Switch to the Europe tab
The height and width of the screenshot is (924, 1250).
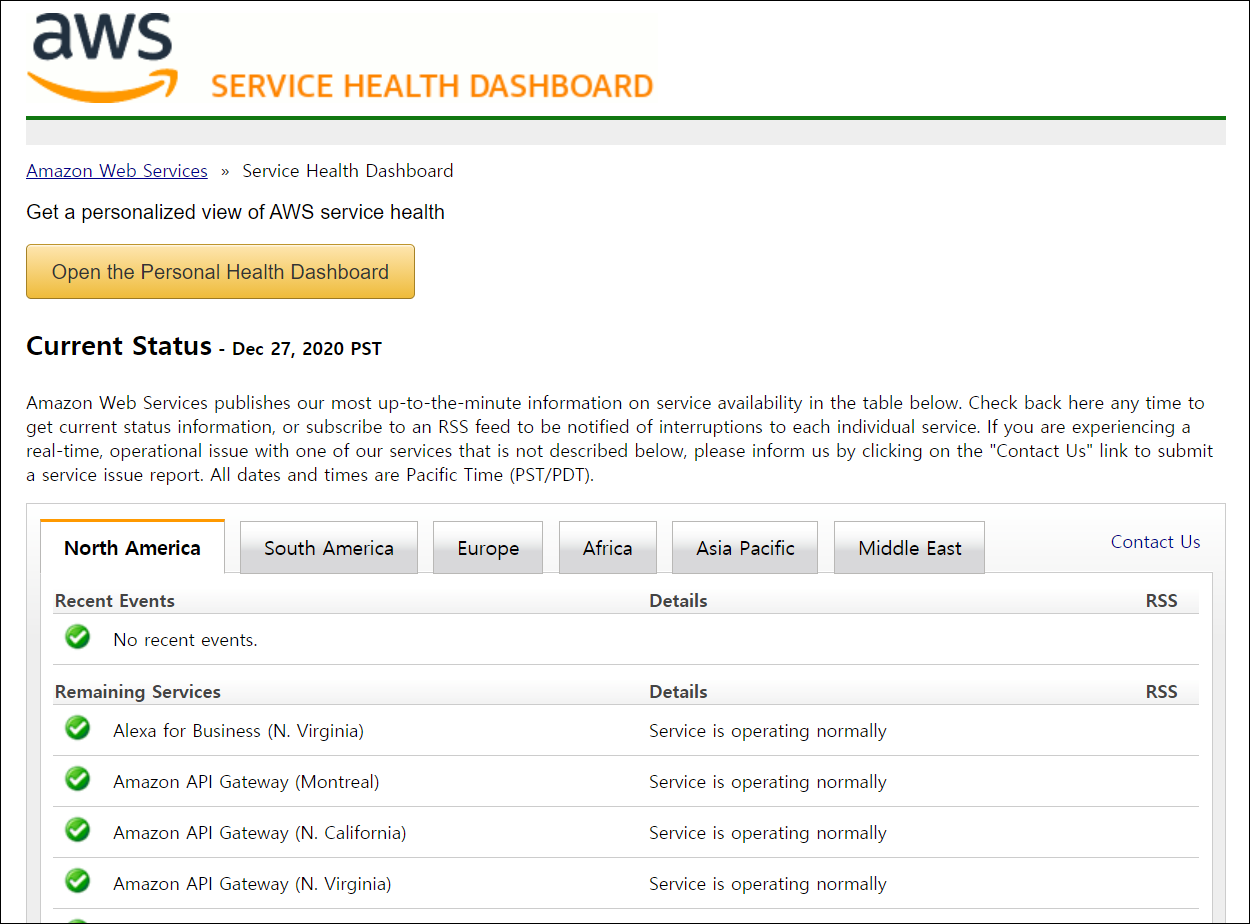(488, 548)
